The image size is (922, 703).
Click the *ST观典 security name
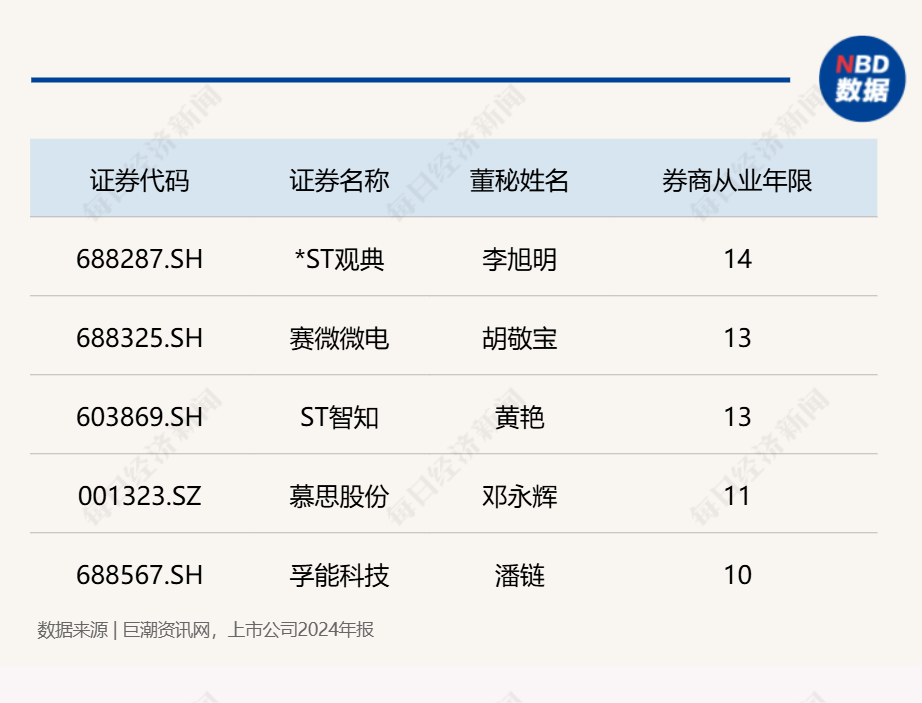tap(339, 259)
